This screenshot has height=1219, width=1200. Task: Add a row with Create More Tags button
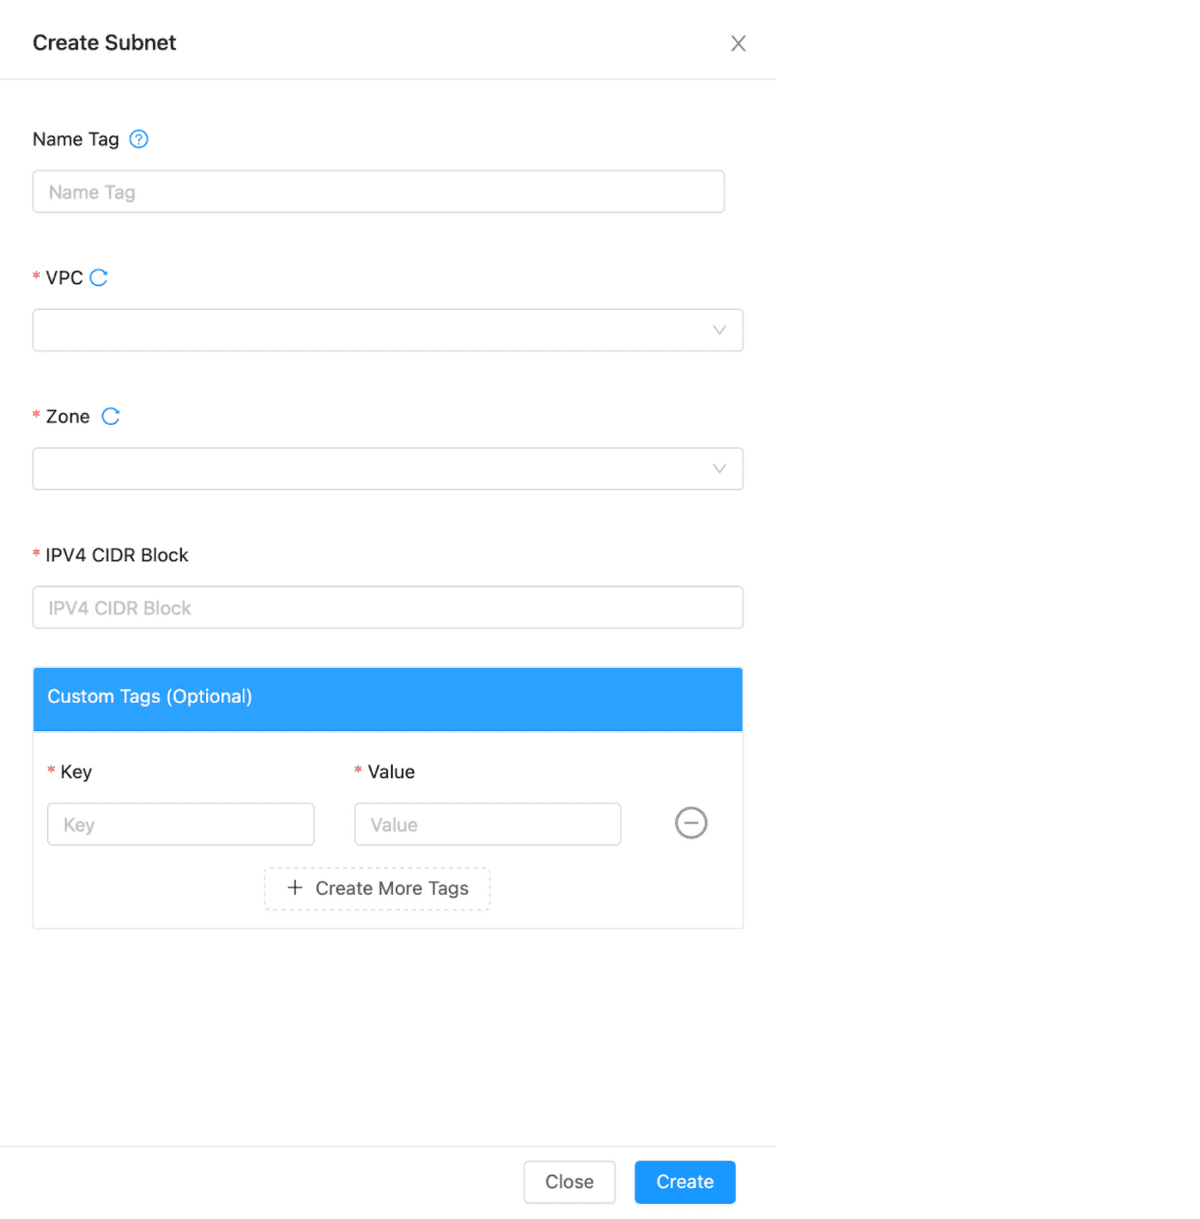point(377,888)
